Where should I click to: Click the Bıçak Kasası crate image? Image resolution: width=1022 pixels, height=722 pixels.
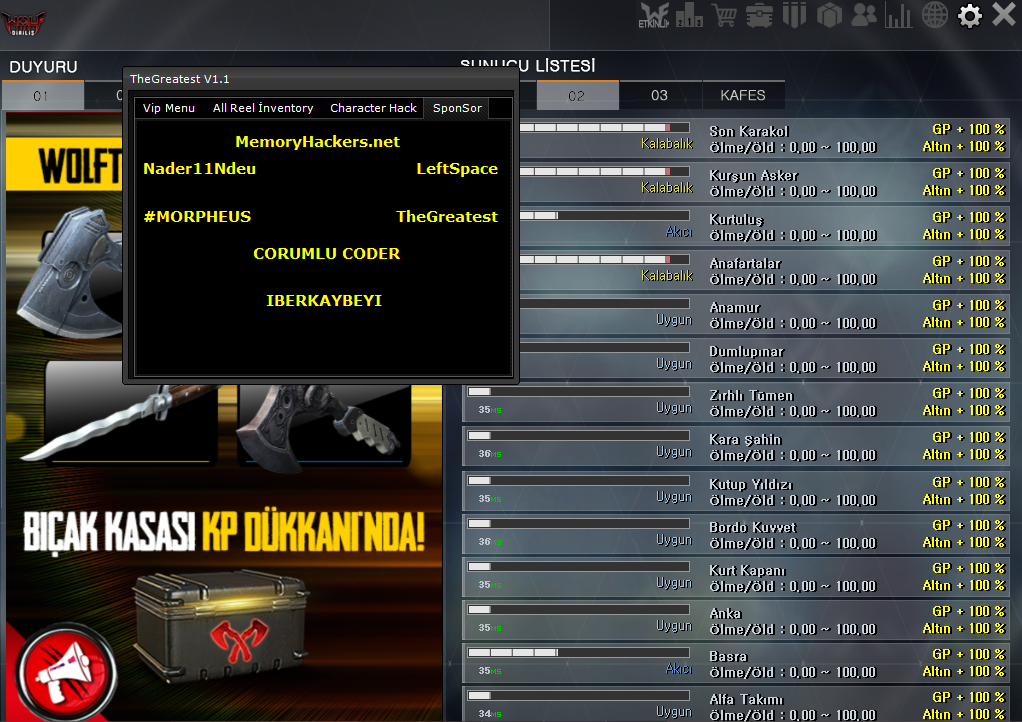coord(221,627)
